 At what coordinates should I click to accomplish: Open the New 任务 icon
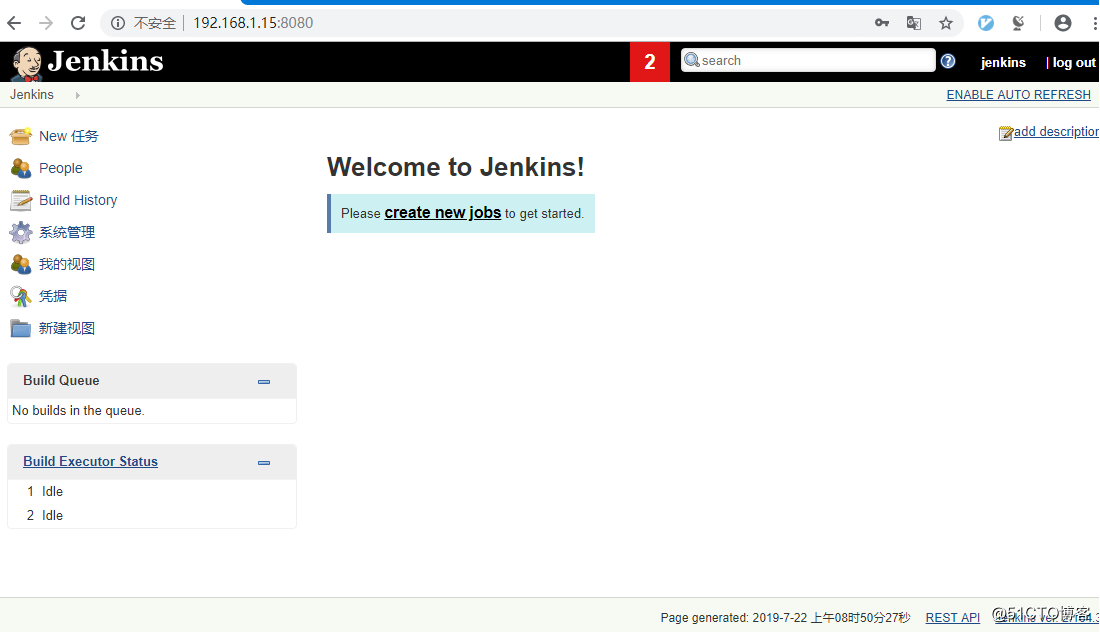click(20, 136)
